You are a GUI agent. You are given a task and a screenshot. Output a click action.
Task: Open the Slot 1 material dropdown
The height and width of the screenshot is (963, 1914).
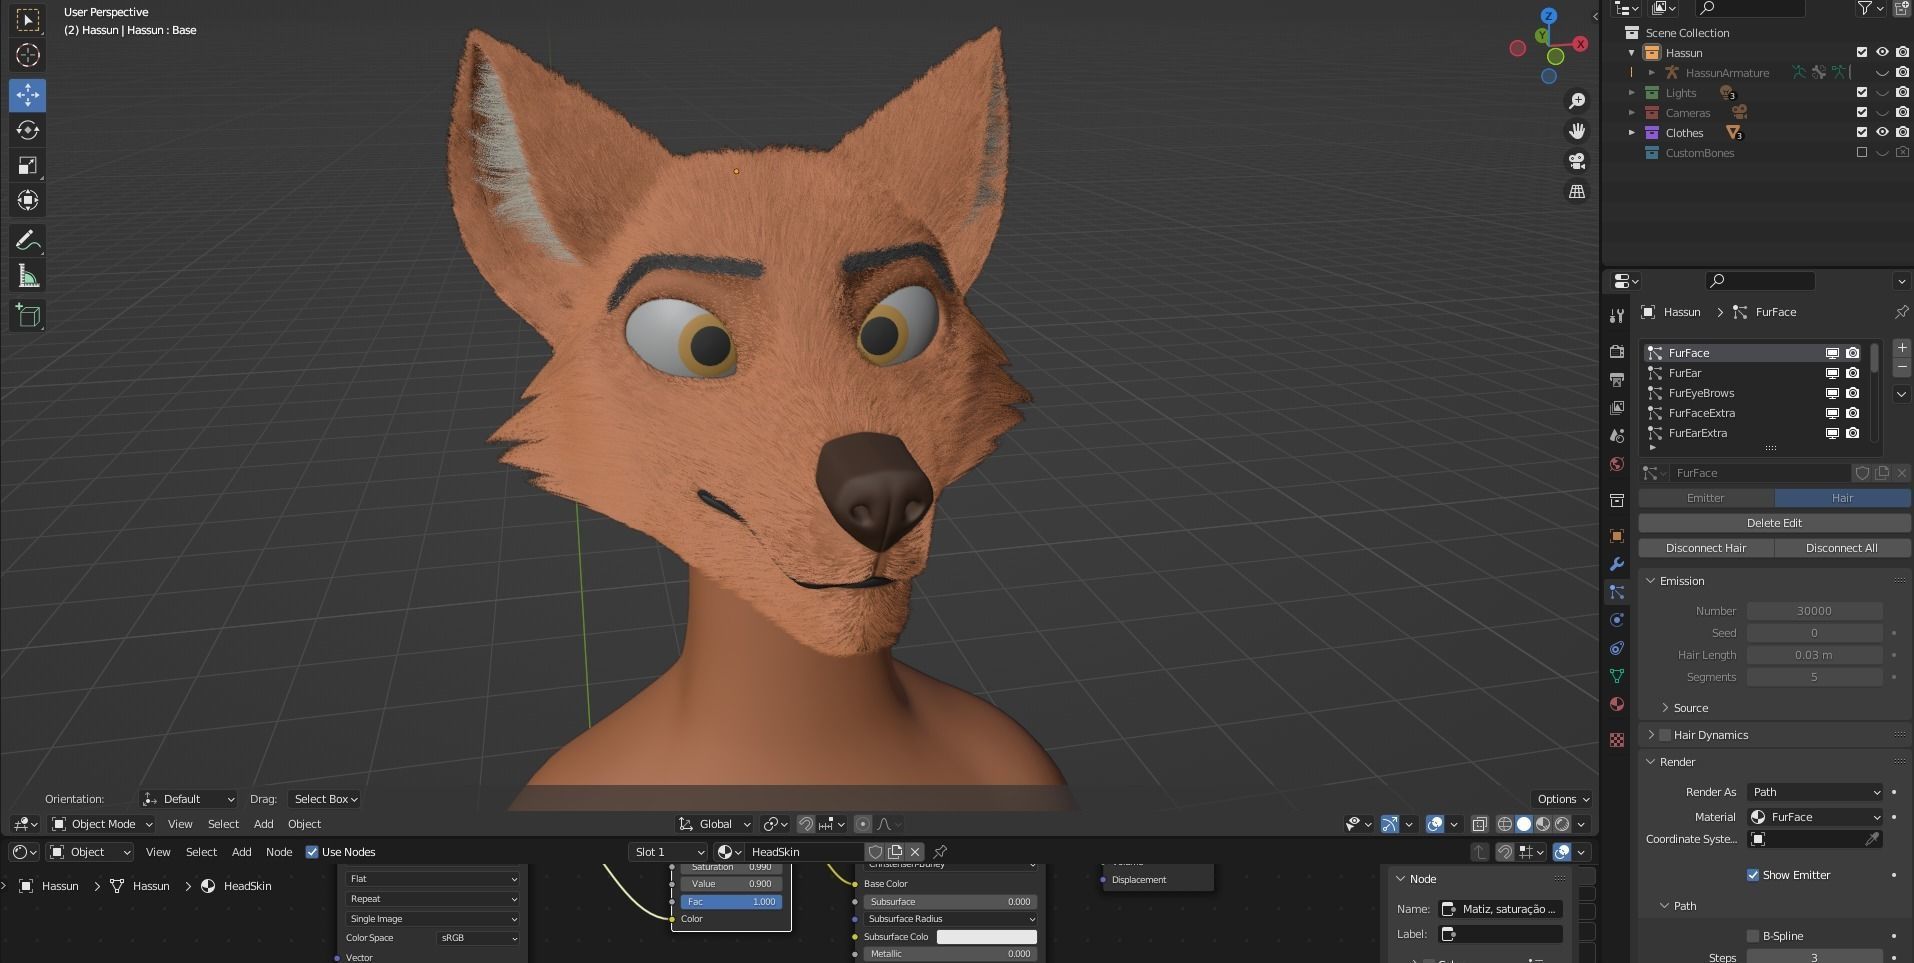[668, 852]
